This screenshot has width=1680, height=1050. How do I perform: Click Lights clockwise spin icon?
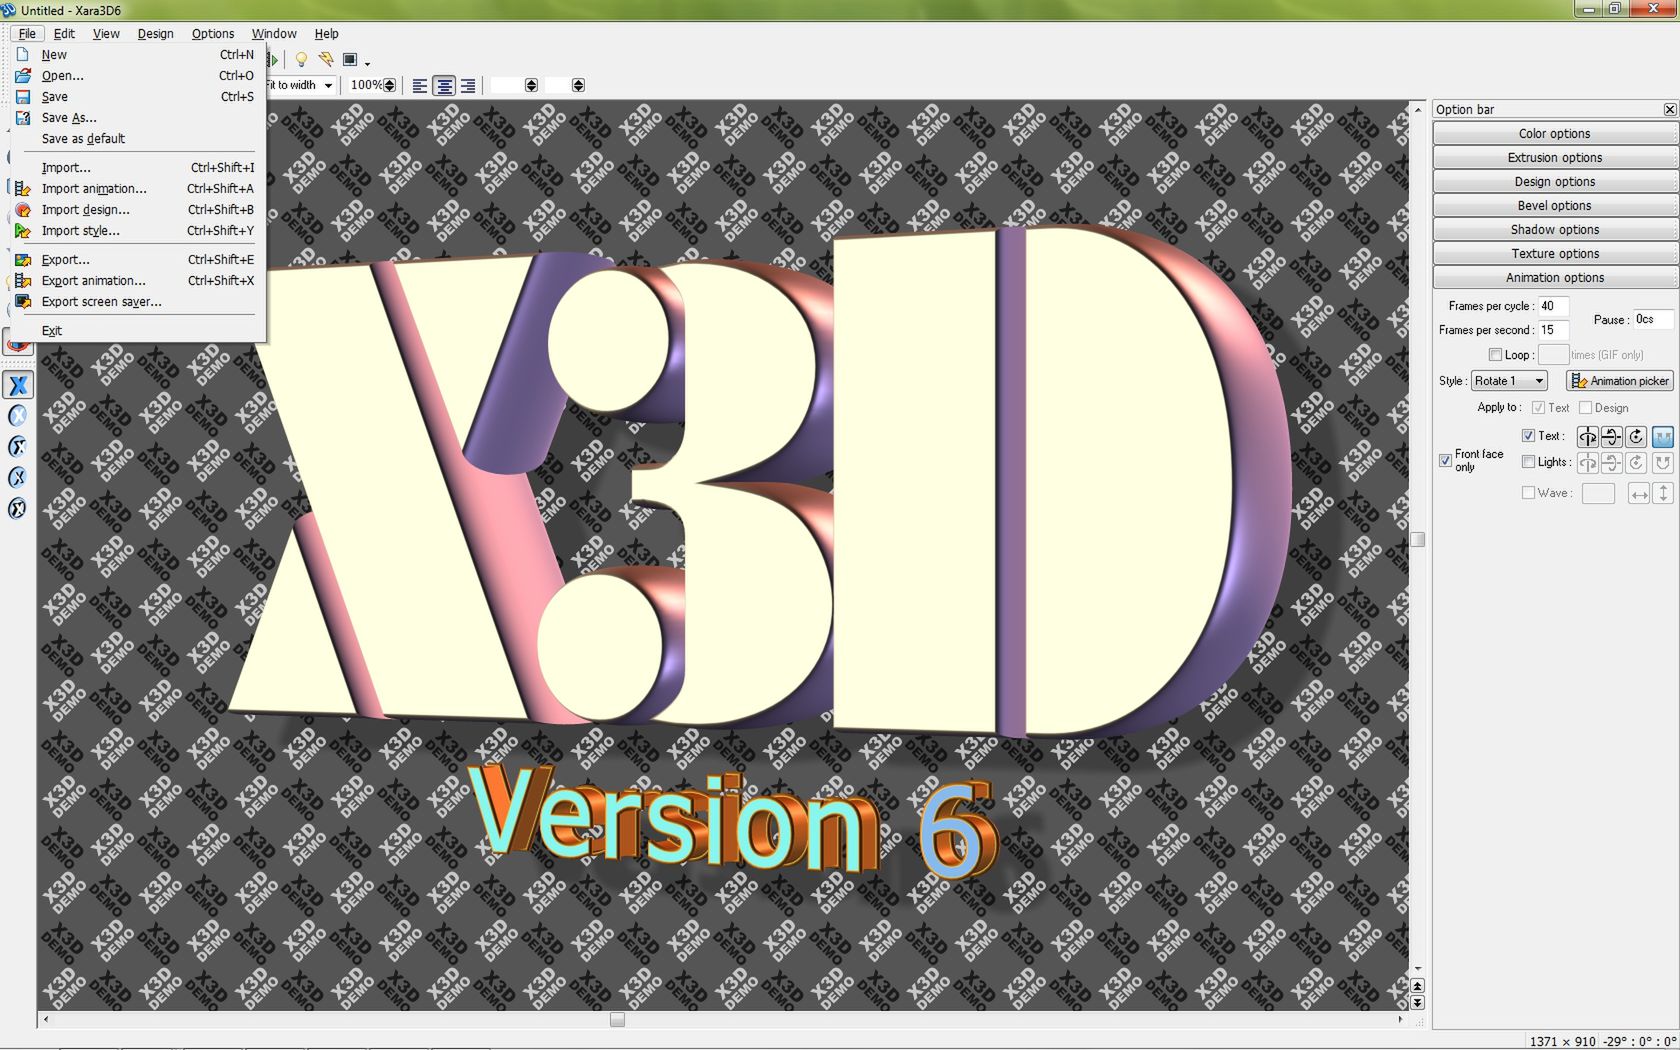click(1636, 462)
